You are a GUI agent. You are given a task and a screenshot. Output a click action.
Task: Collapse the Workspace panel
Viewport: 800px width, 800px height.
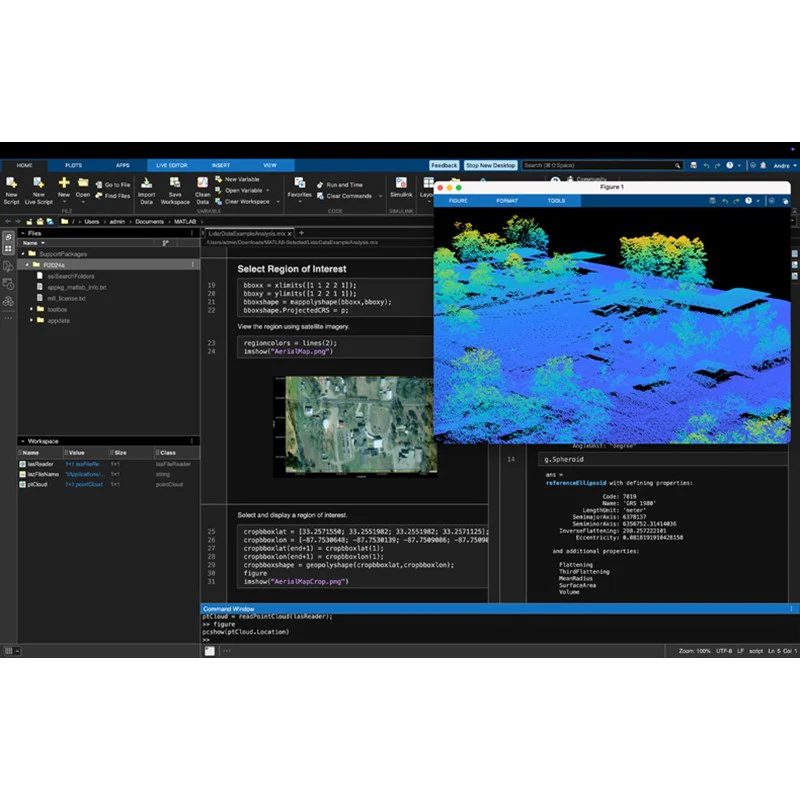tap(23, 441)
